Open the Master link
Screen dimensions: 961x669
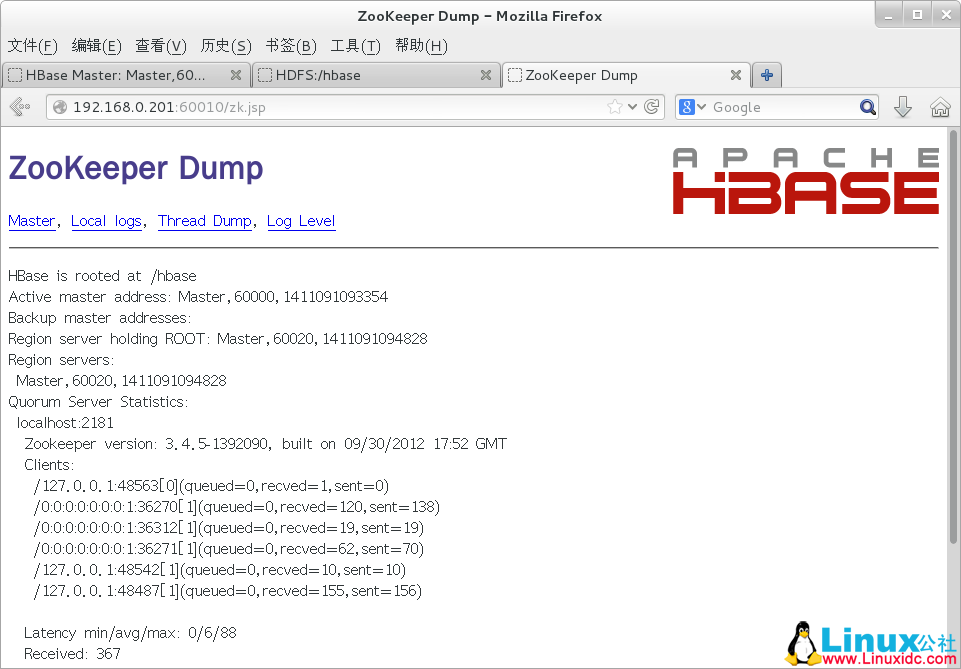point(31,221)
